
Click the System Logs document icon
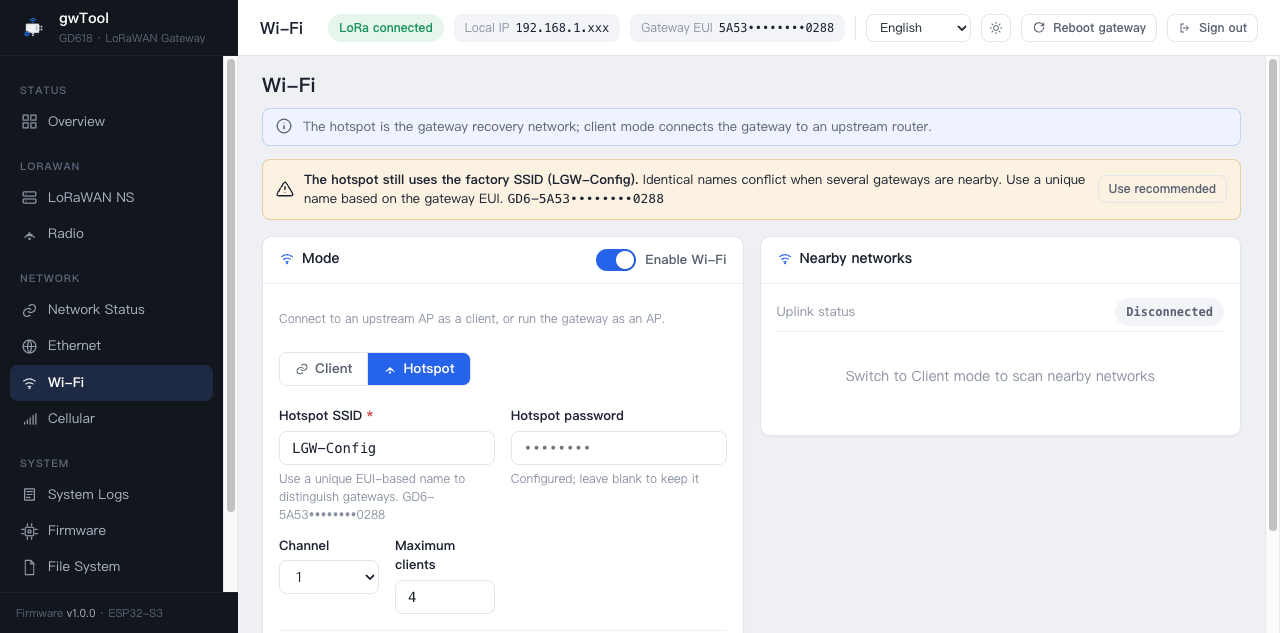tap(29, 494)
